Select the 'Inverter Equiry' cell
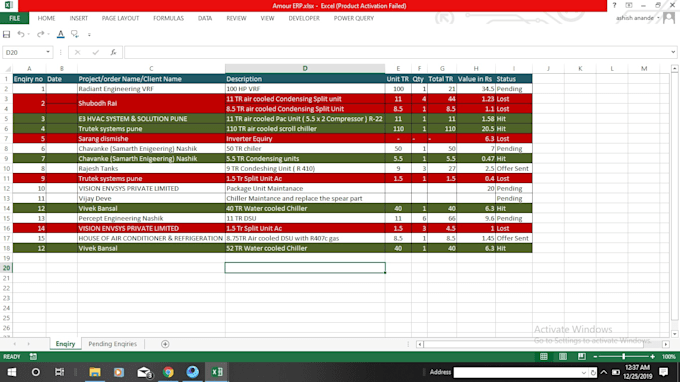 tap(305, 139)
